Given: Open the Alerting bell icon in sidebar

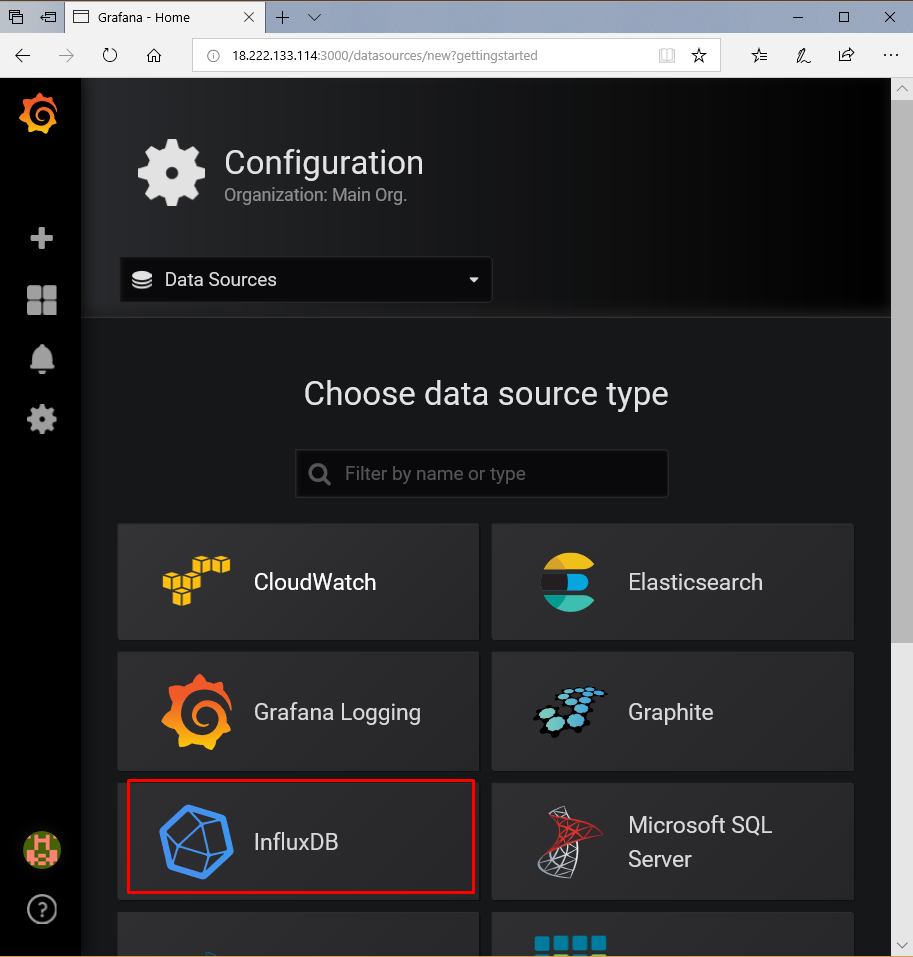Looking at the screenshot, I should point(42,359).
